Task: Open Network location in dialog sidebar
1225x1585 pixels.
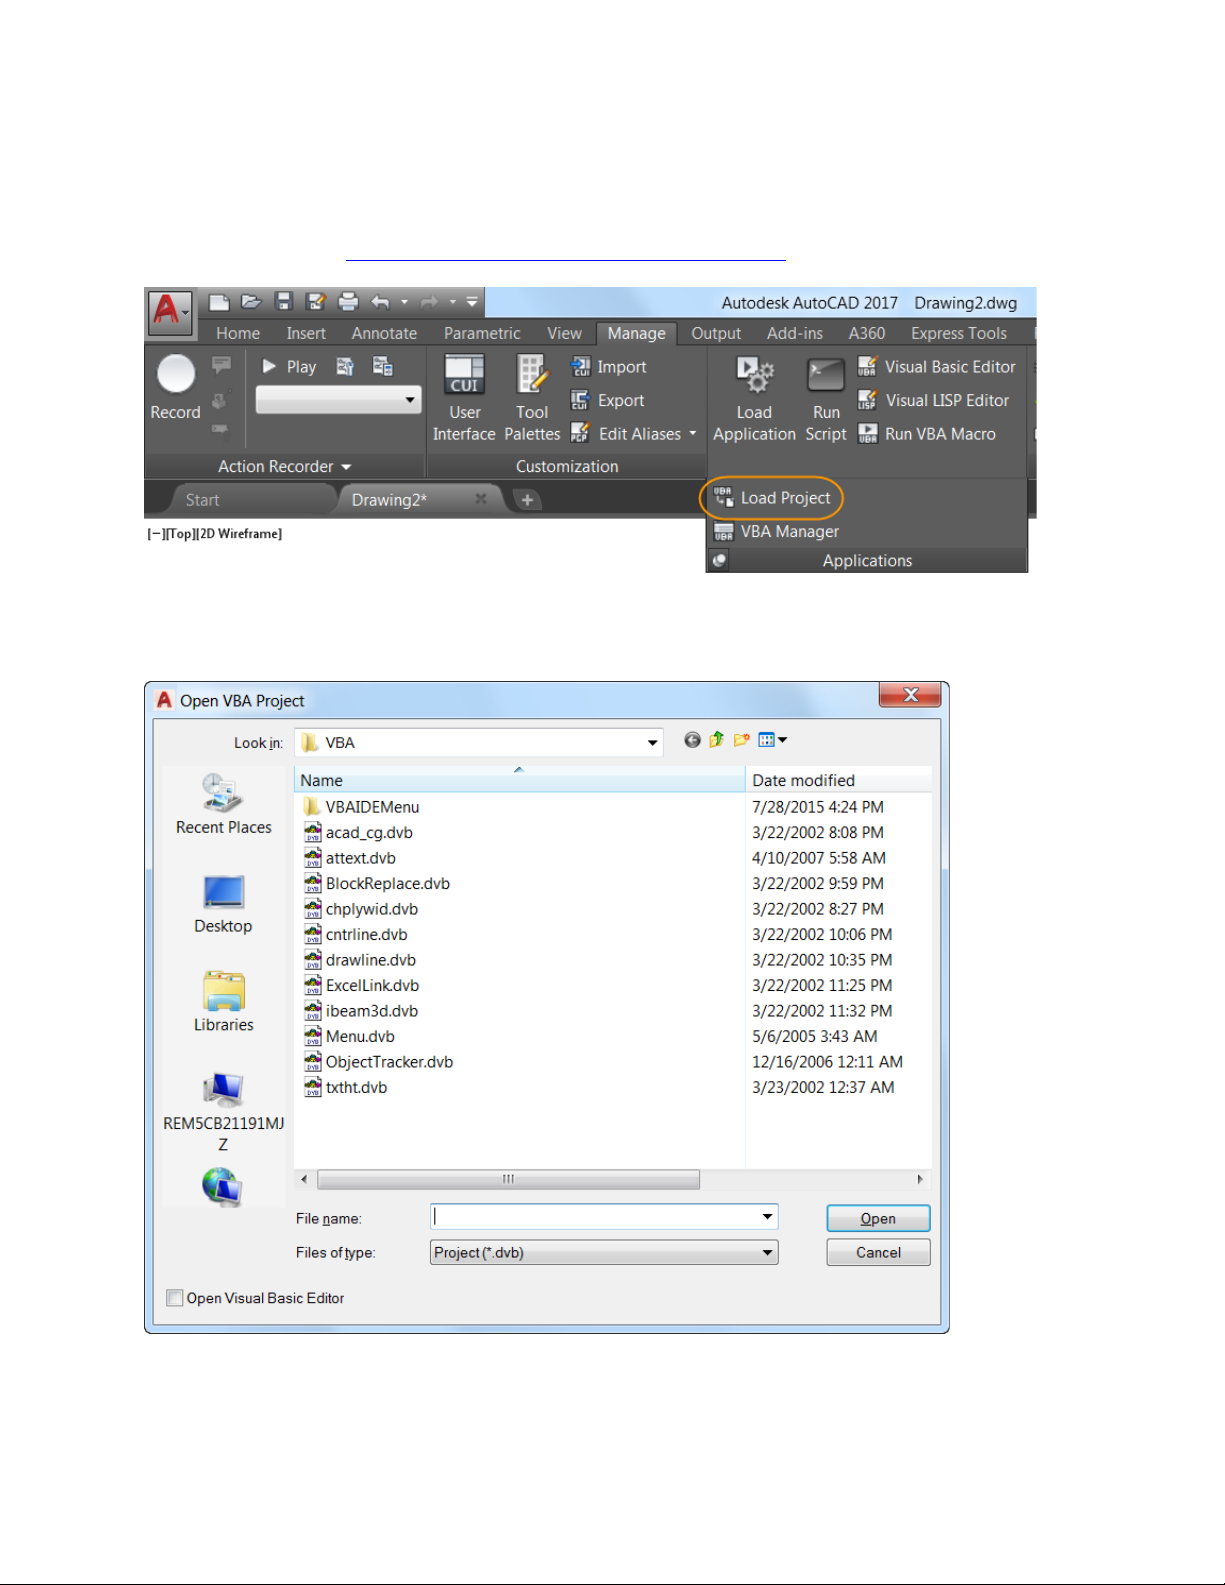Action: [222, 1187]
